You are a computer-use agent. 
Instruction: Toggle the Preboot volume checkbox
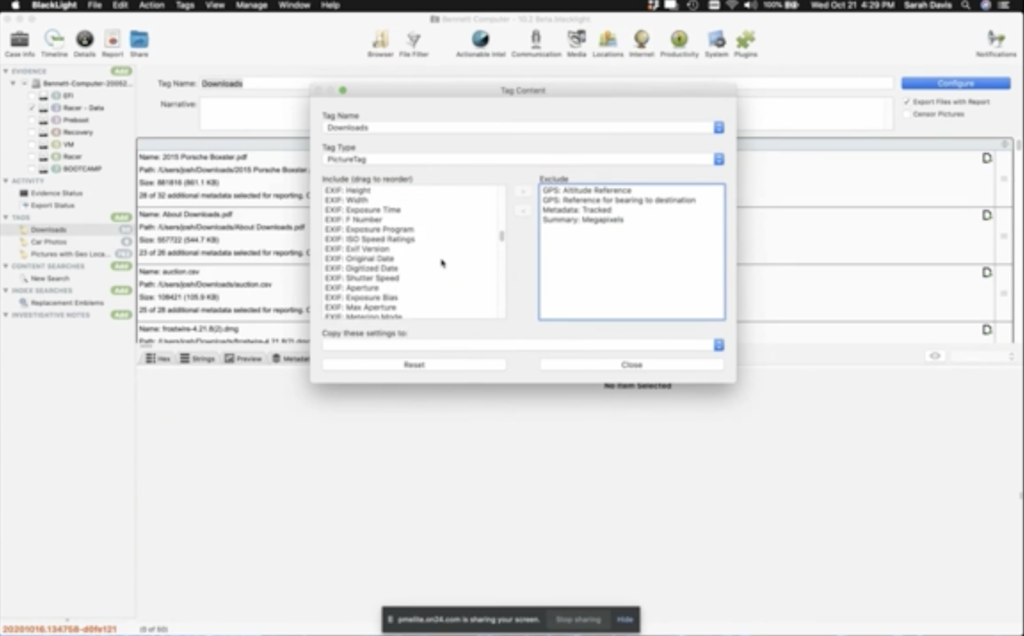click(31, 120)
